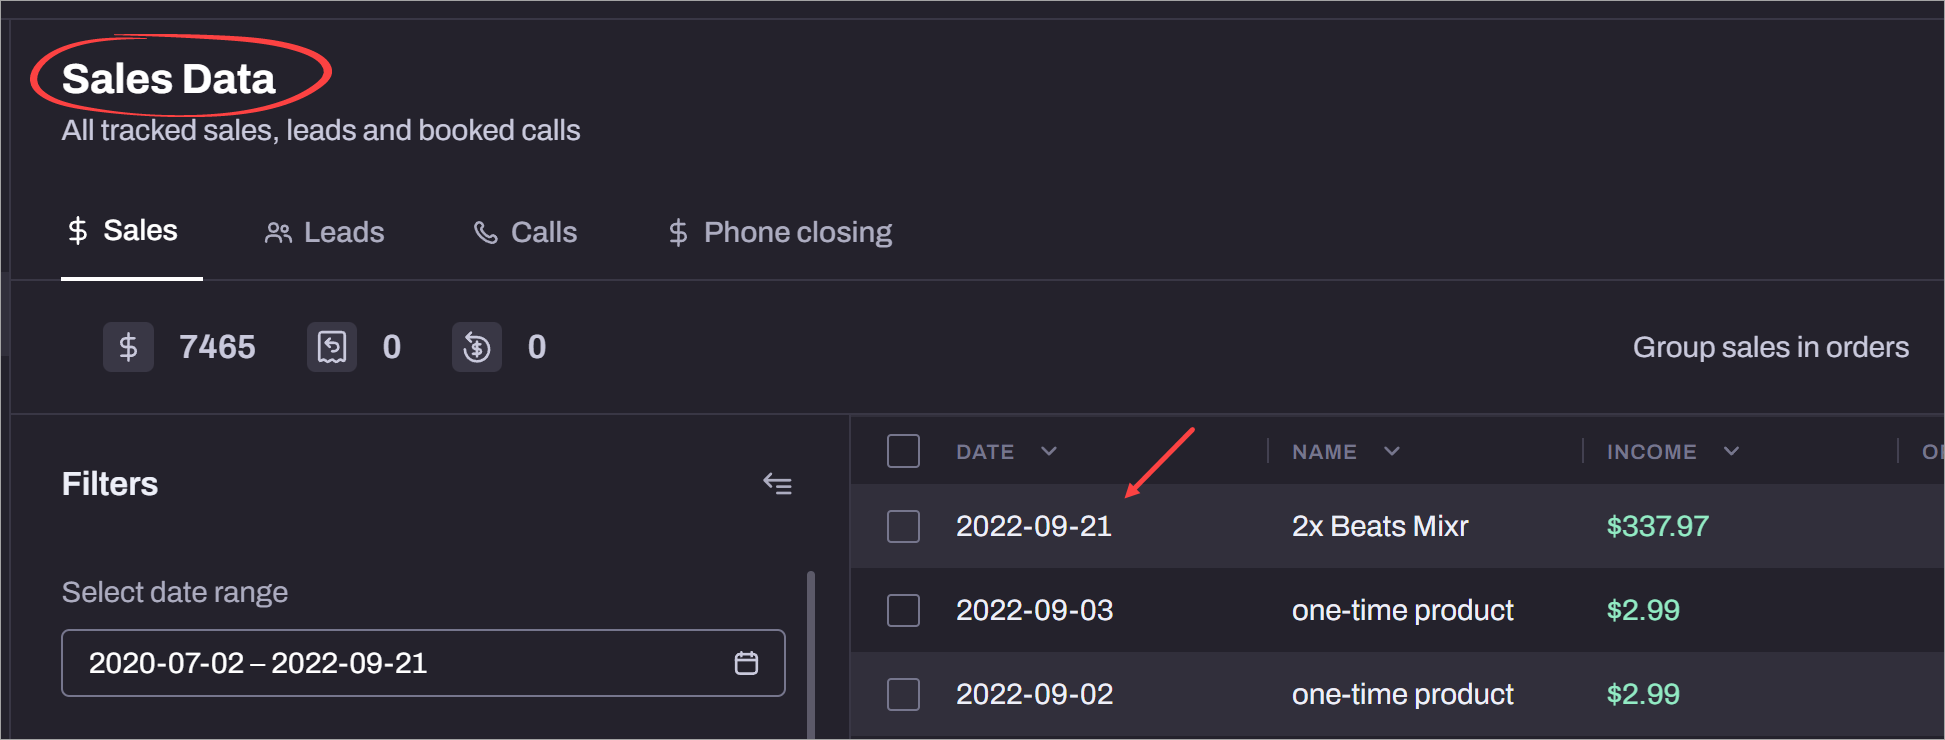Expand the INCOME column sort chevron

point(1732,452)
